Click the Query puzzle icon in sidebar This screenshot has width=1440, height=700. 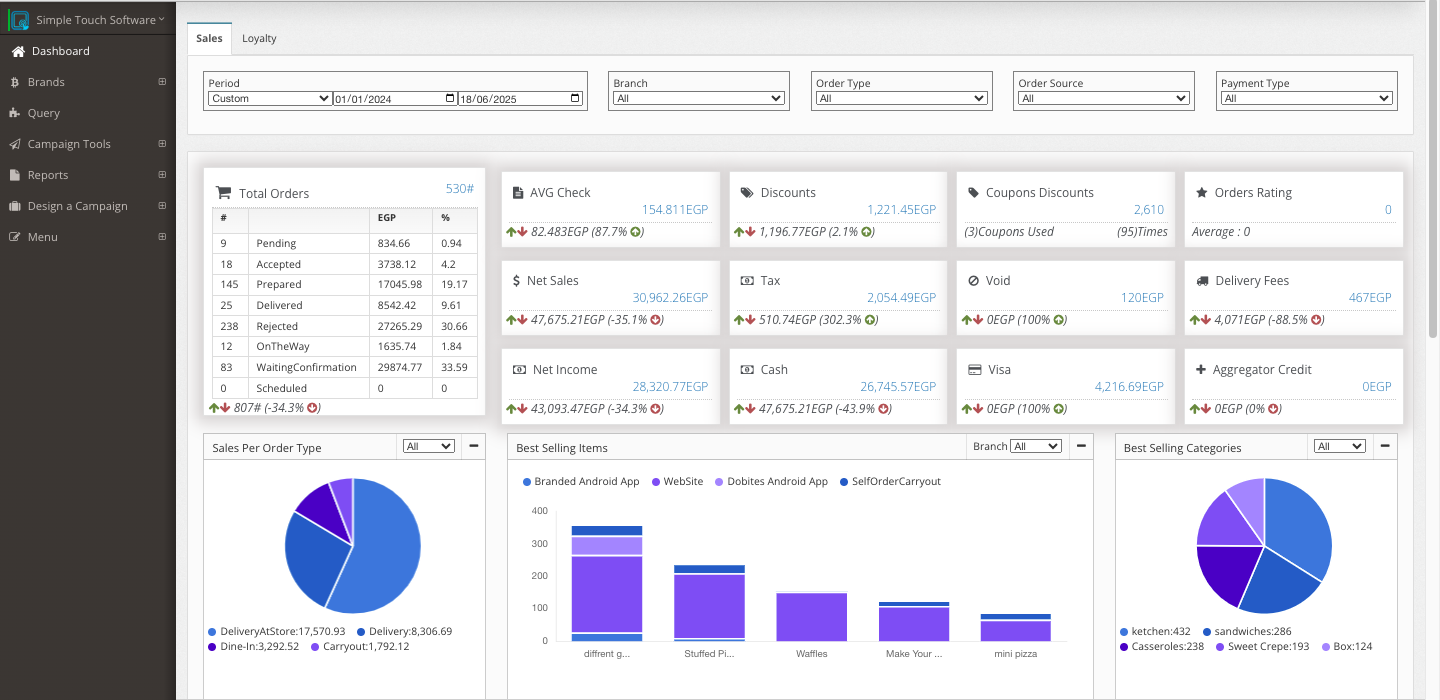pos(15,113)
